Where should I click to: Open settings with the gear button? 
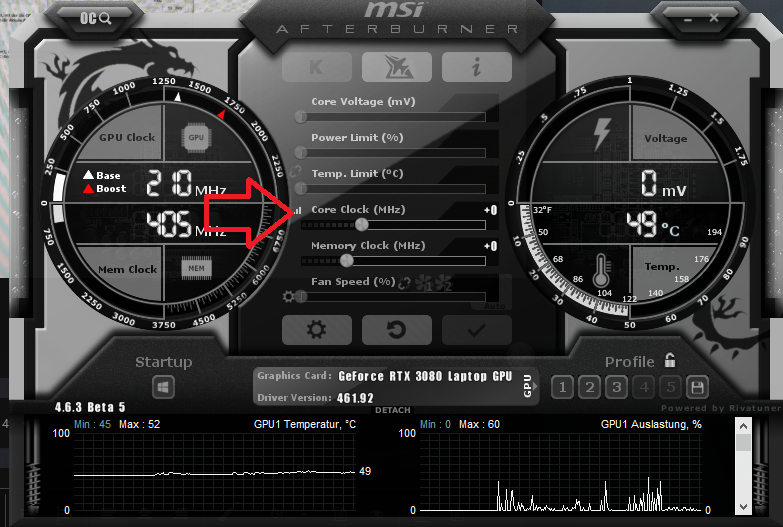316,329
